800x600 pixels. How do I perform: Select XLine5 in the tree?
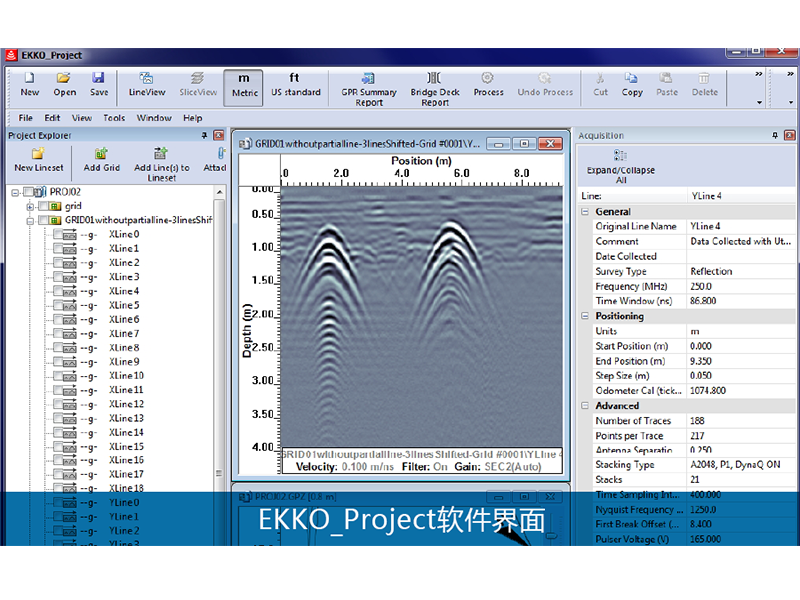click(x=124, y=305)
